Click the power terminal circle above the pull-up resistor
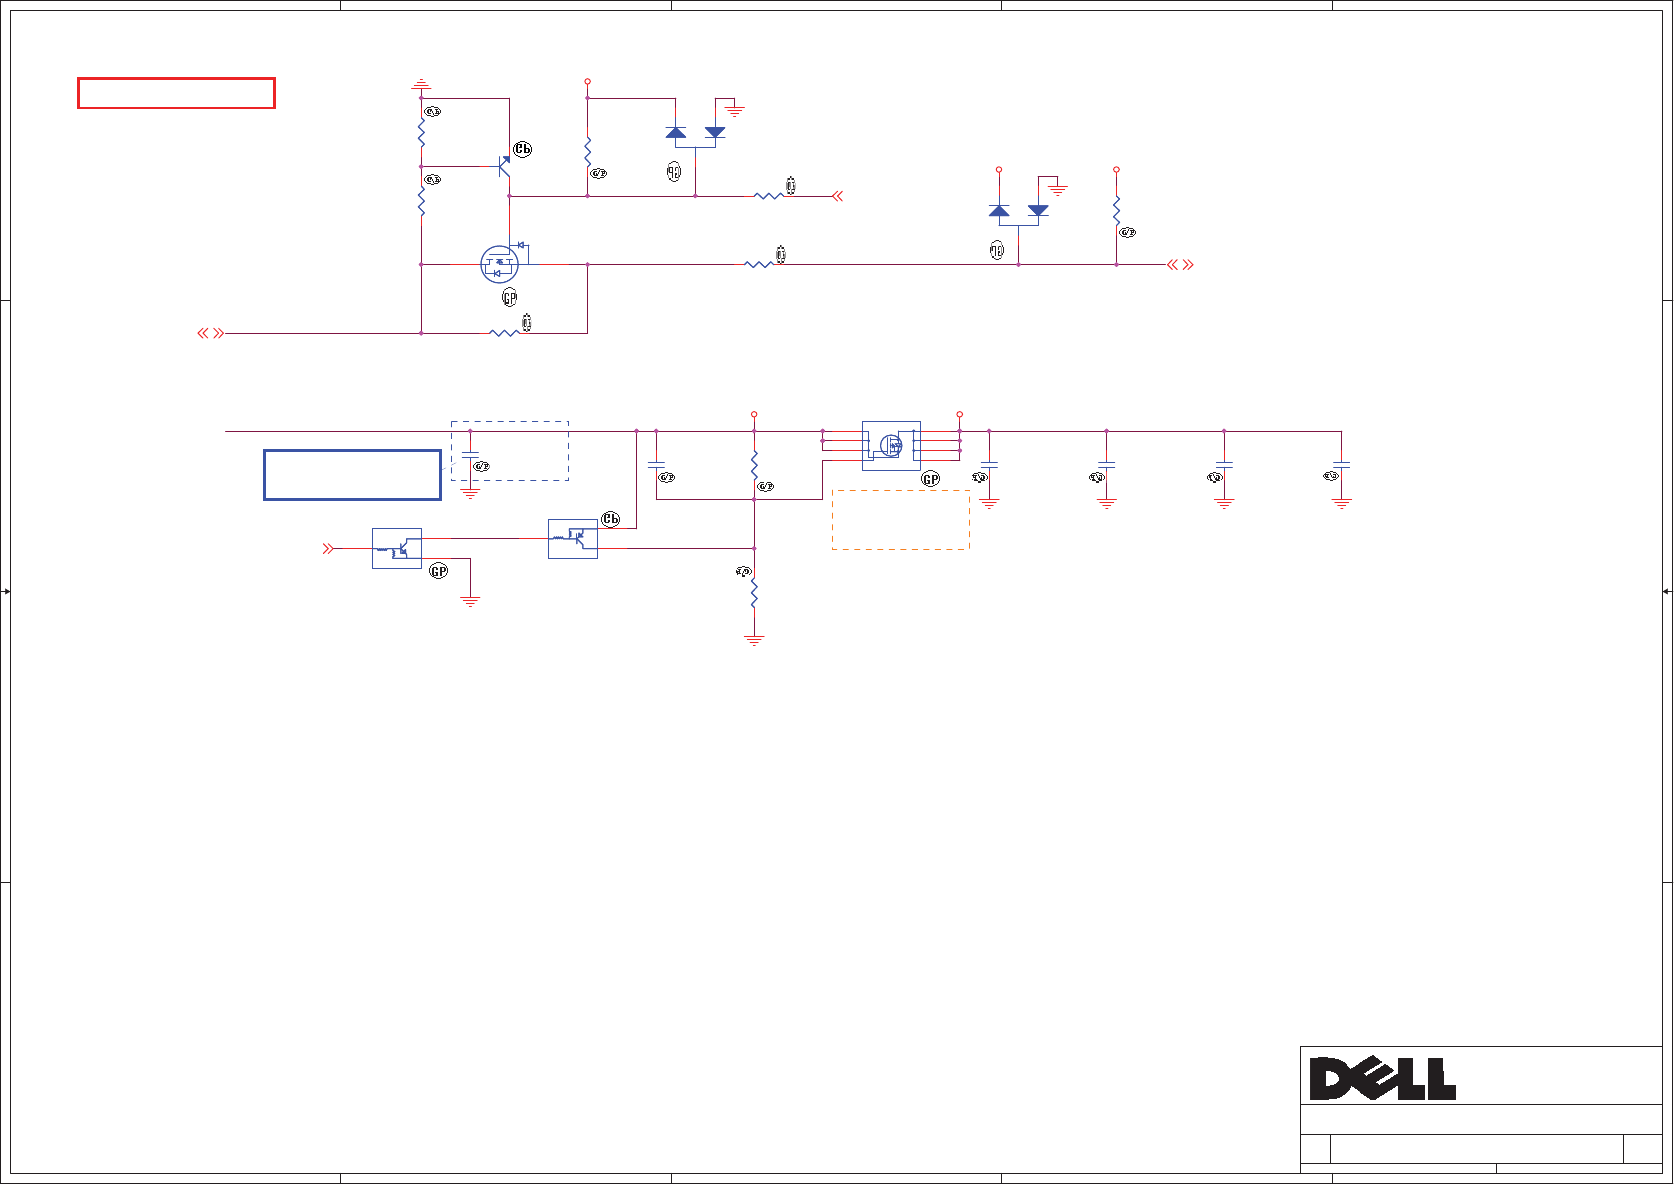This screenshot has height=1184, width=1674. coord(587,81)
